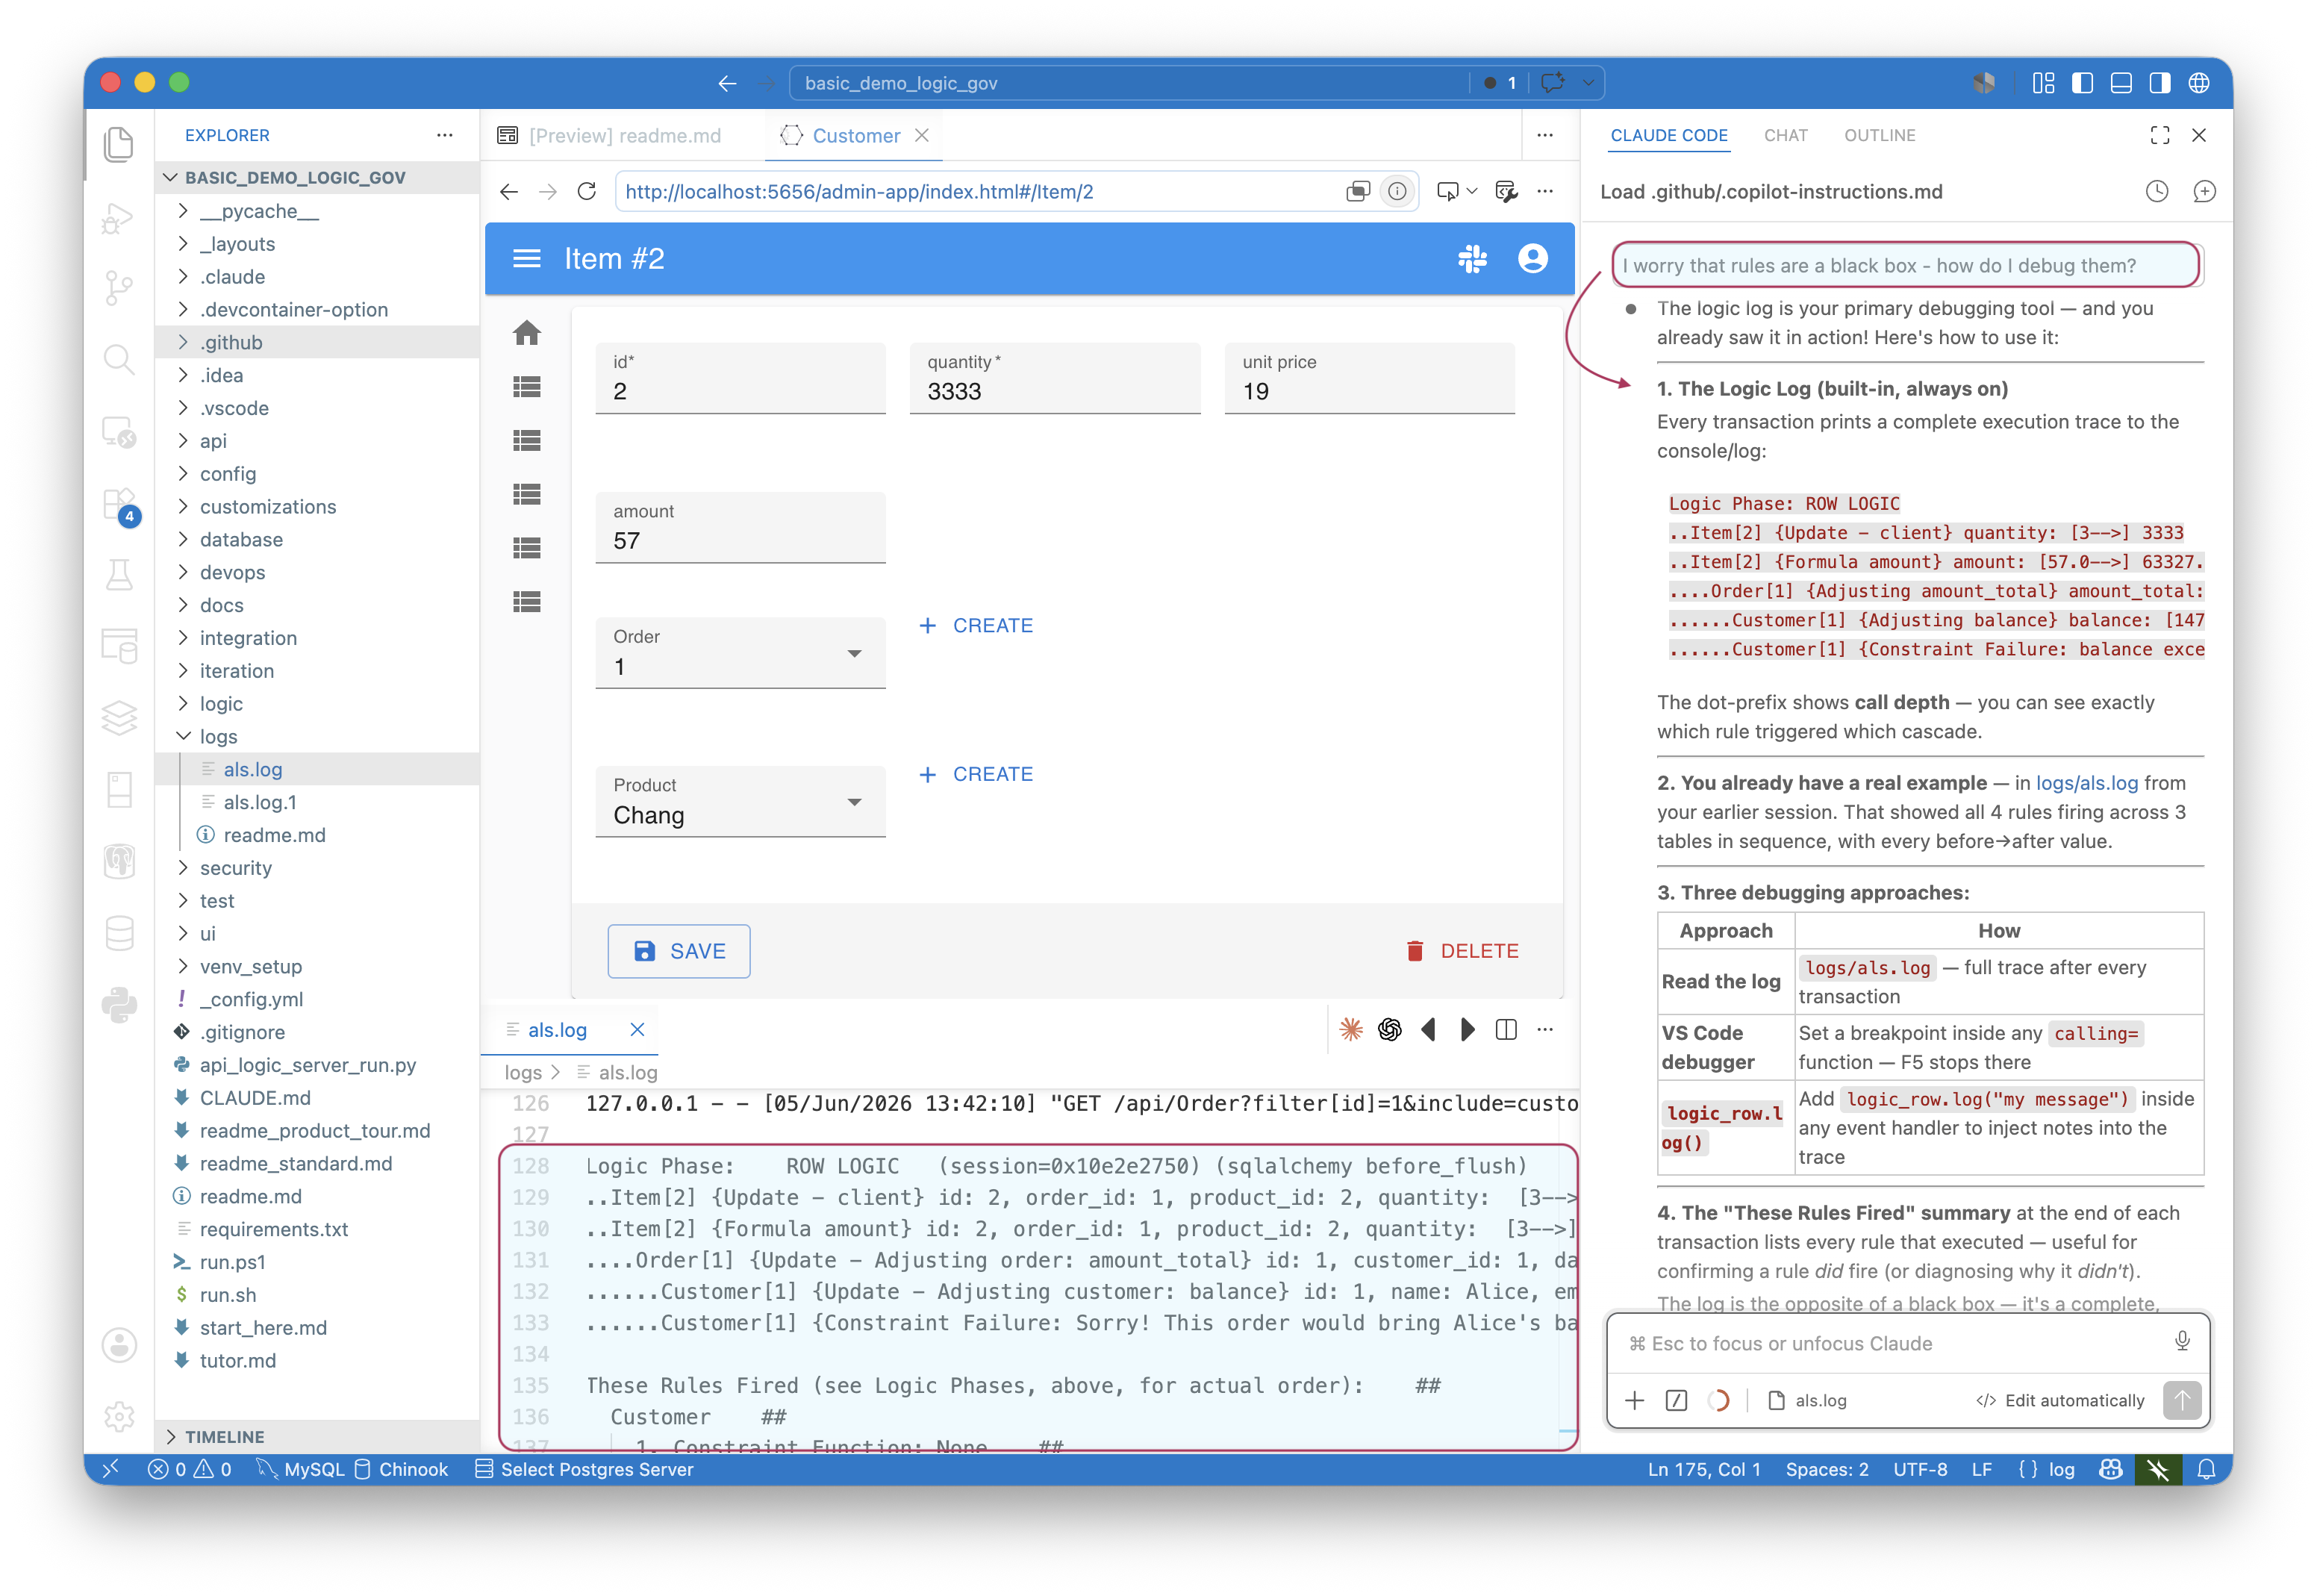Click the slash command icon in Claude input
The height and width of the screenshot is (1596, 2317).
coord(1676,1400)
